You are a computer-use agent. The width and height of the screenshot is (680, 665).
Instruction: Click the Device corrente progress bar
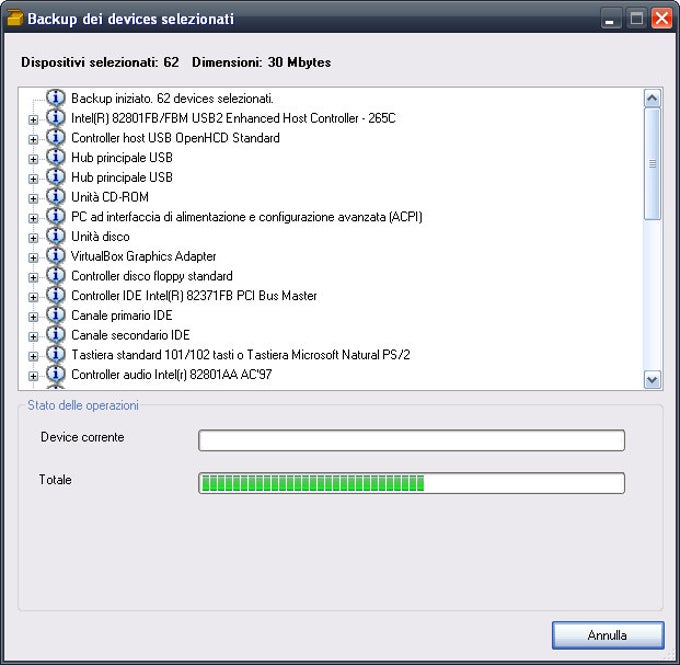(411, 440)
